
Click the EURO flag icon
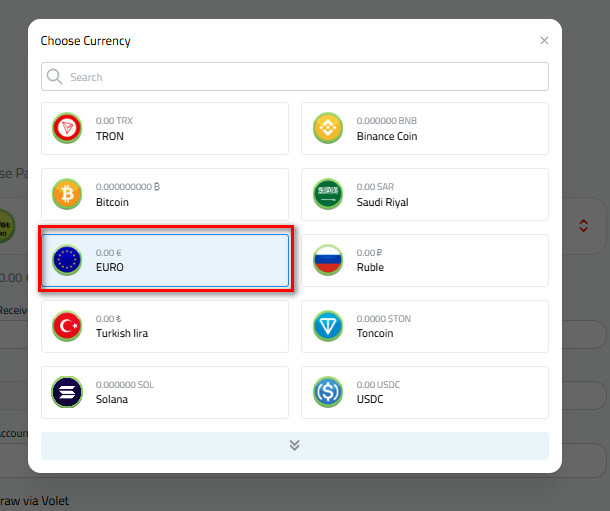pyautogui.click(x=67, y=260)
